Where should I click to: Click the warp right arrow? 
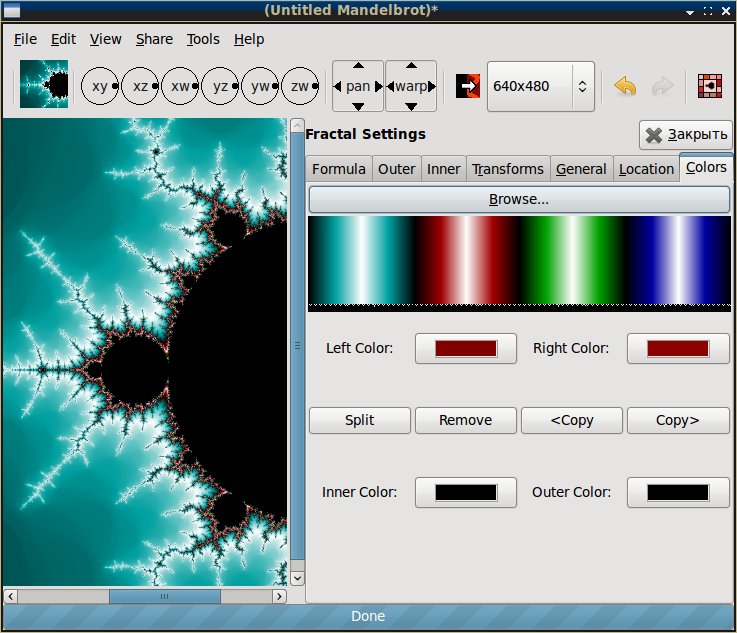(x=432, y=86)
